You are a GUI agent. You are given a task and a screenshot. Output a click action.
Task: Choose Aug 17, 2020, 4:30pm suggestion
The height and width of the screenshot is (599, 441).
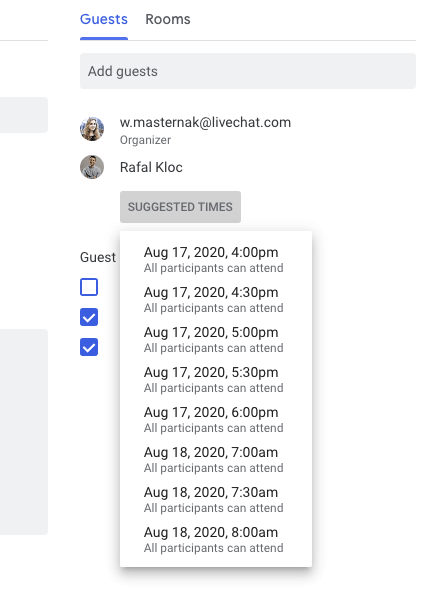(216, 299)
